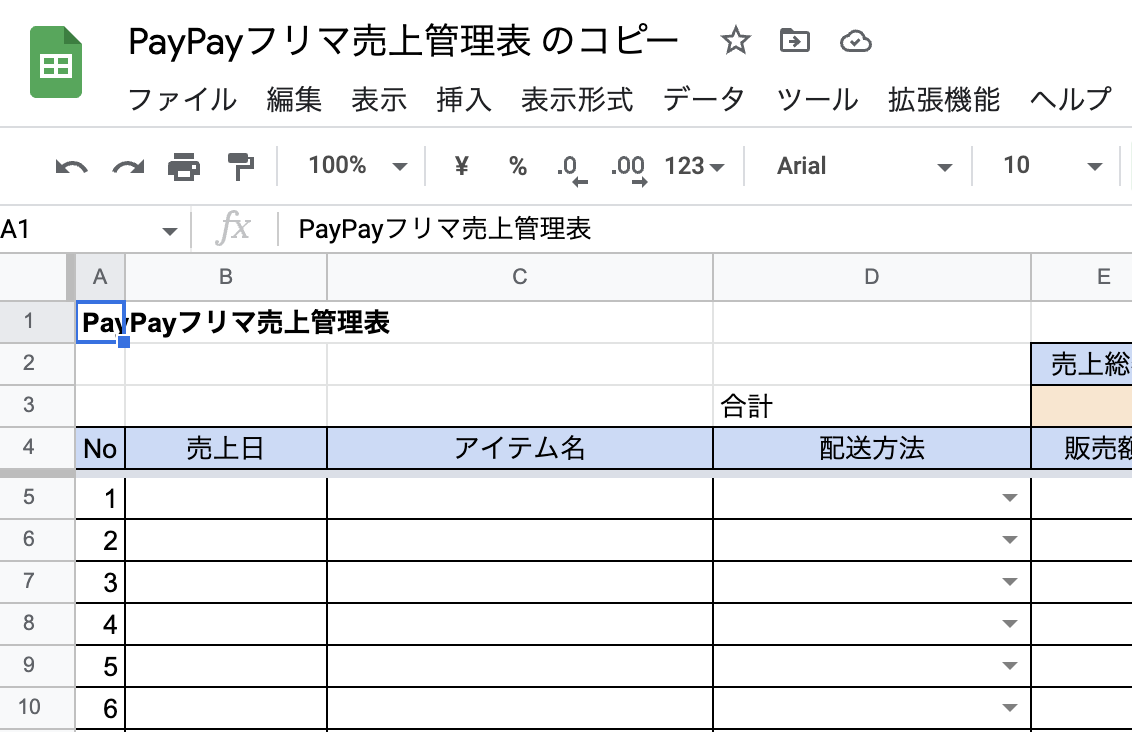Open the Print icon

pyautogui.click(x=184, y=166)
